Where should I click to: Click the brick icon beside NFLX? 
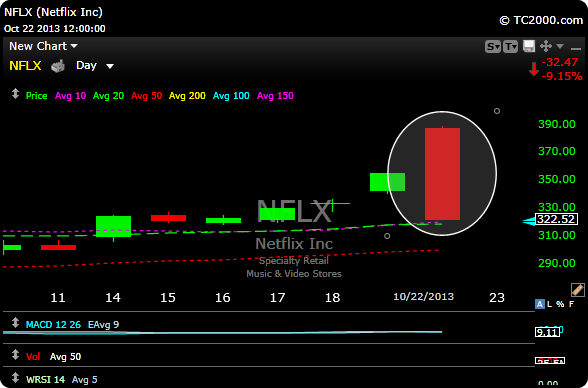click(x=58, y=66)
